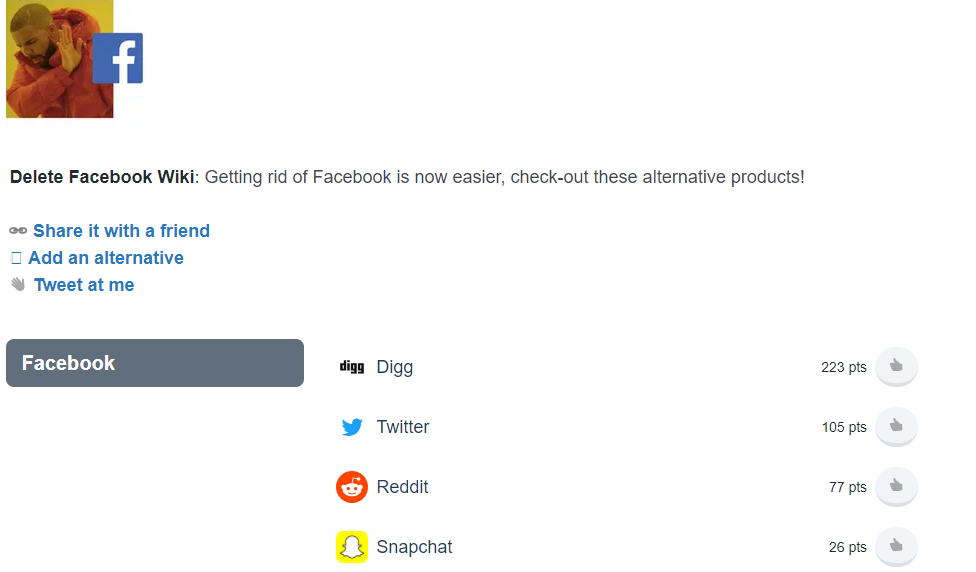Open the Reddit alternative entry
976x572 pixels.
coord(402,487)
